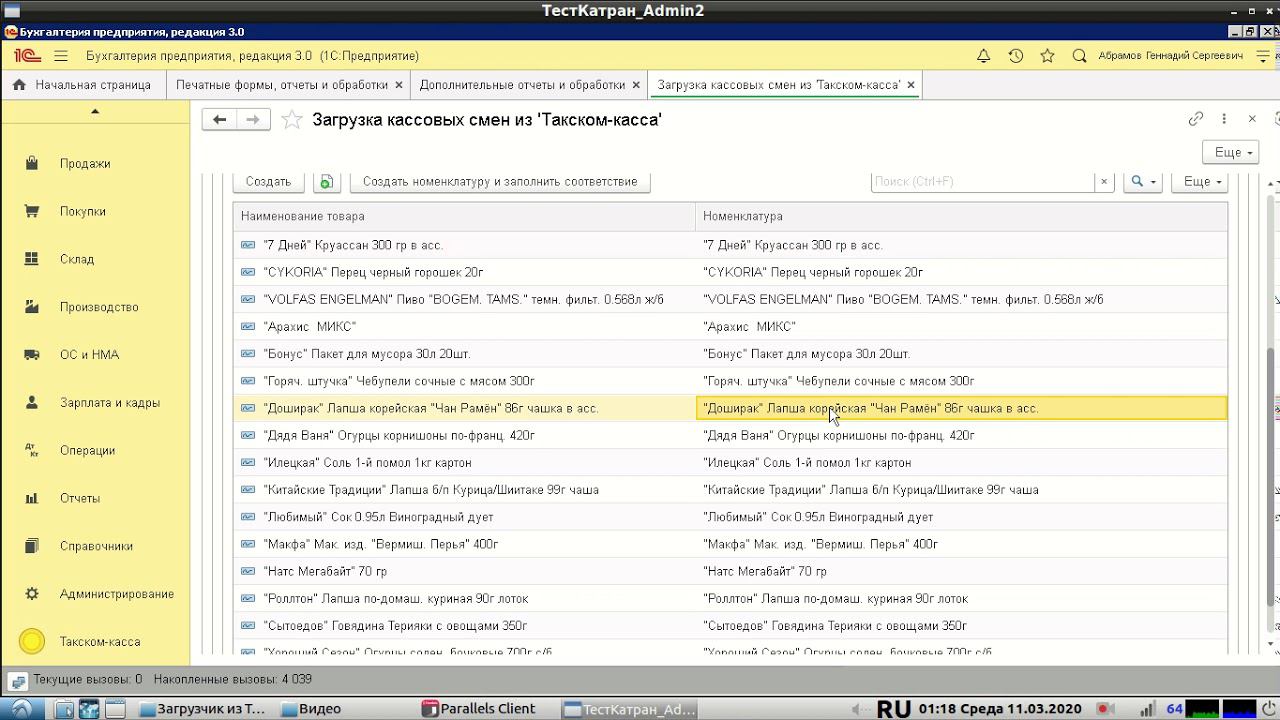Image resolution: width=1280 pixels, height=720 pixels.
Task: Select "Дядя Ваня" Огурцы корнишоны Номенклатура cell
Action: [961, 436]
